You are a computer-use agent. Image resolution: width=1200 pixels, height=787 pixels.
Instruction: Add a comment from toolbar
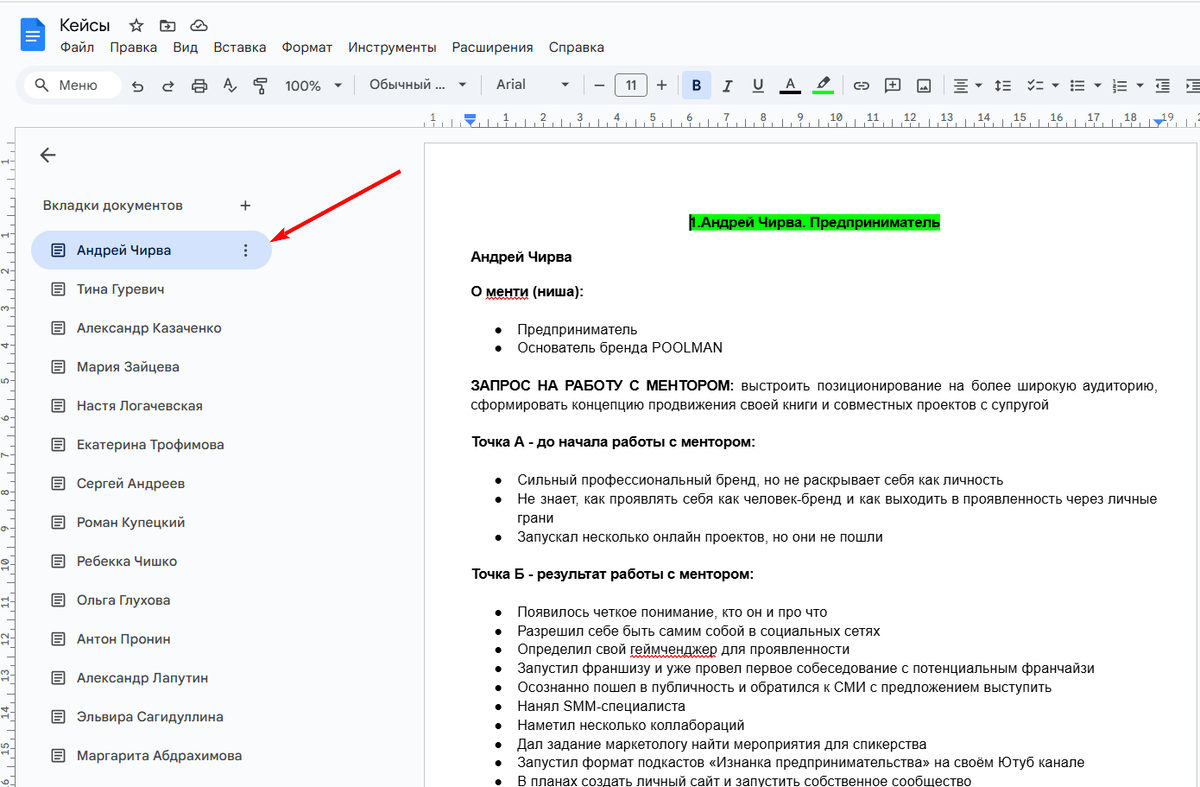click(x=892, y=85)
